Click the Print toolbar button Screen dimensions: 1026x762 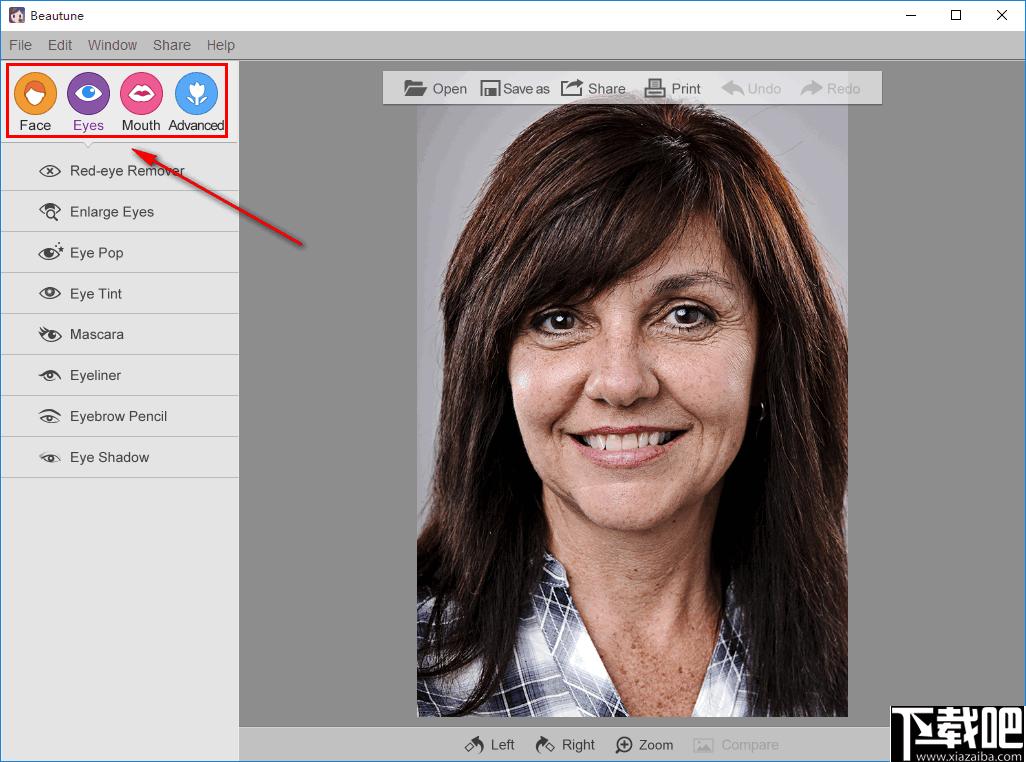673,88
